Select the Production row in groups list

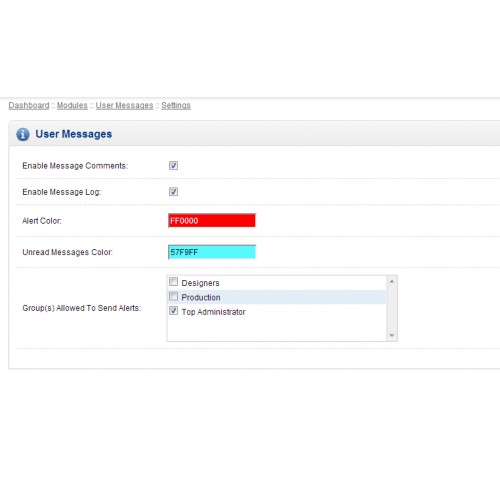click(277, 297)
